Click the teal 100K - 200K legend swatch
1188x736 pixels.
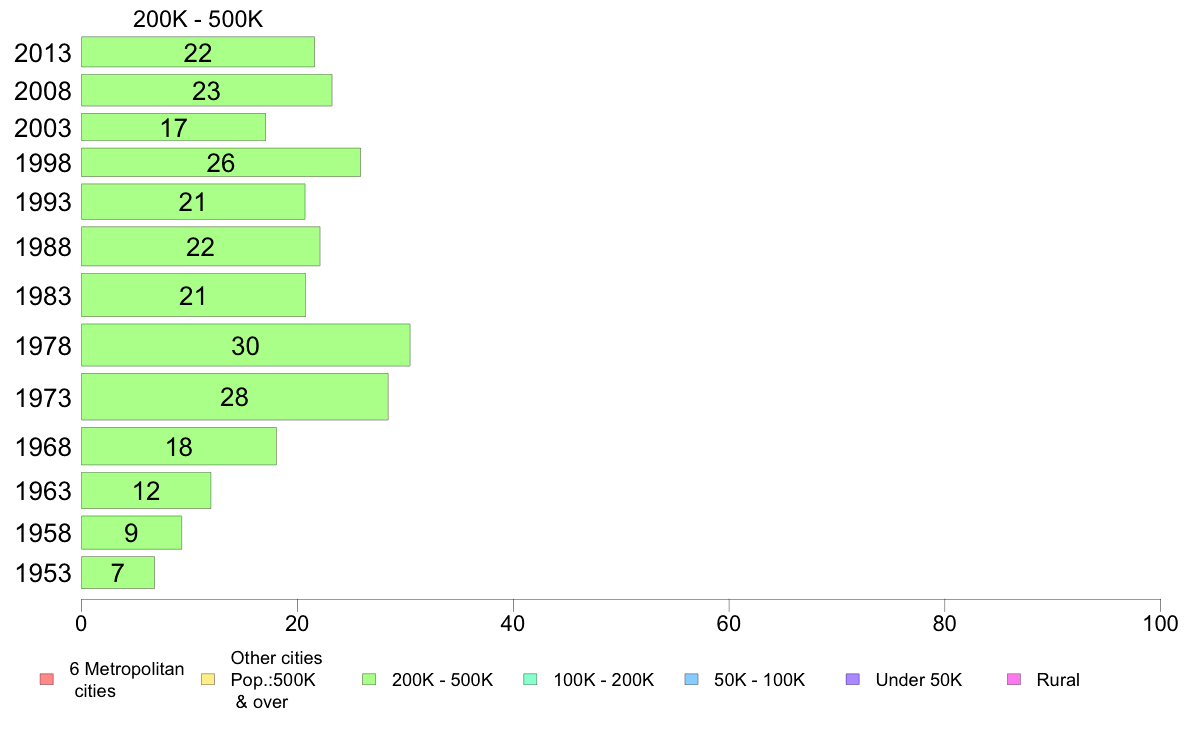[530, 679]
